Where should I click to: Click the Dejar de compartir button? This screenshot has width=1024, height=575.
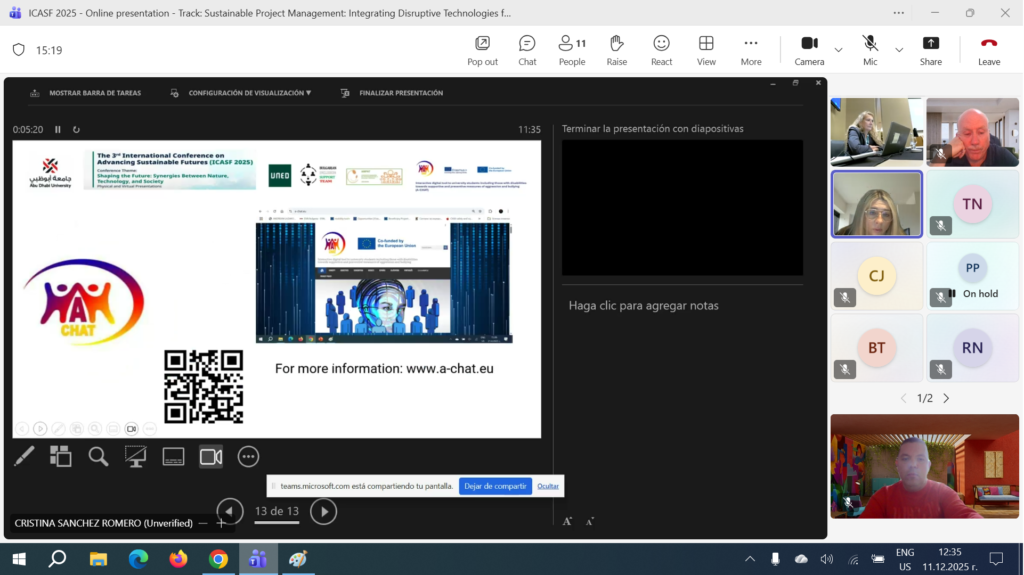pos(495,486)
